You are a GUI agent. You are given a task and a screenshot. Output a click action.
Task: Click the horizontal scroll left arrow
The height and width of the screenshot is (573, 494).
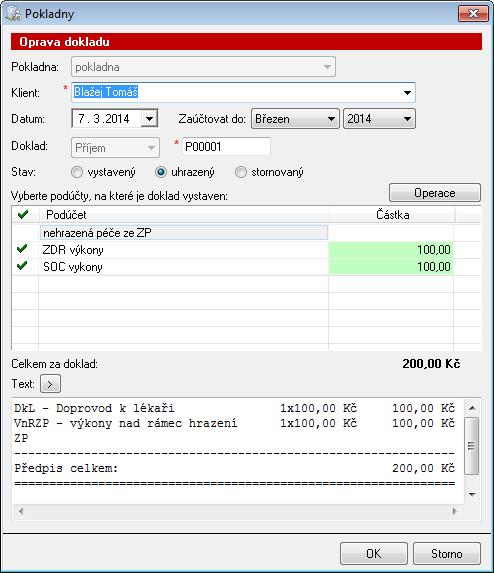pyautogui.click(x=21, y=511)
